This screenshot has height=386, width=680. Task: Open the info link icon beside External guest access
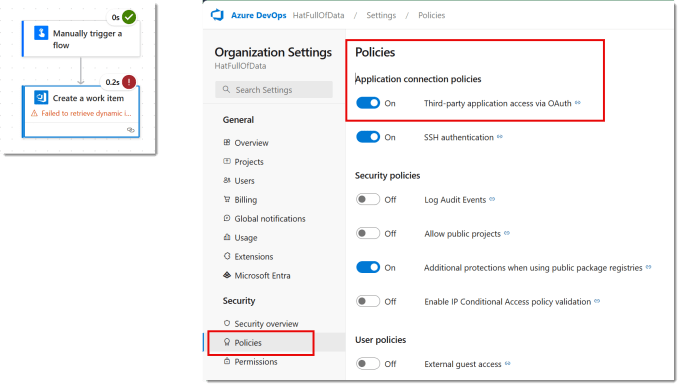tap(508, 363)
